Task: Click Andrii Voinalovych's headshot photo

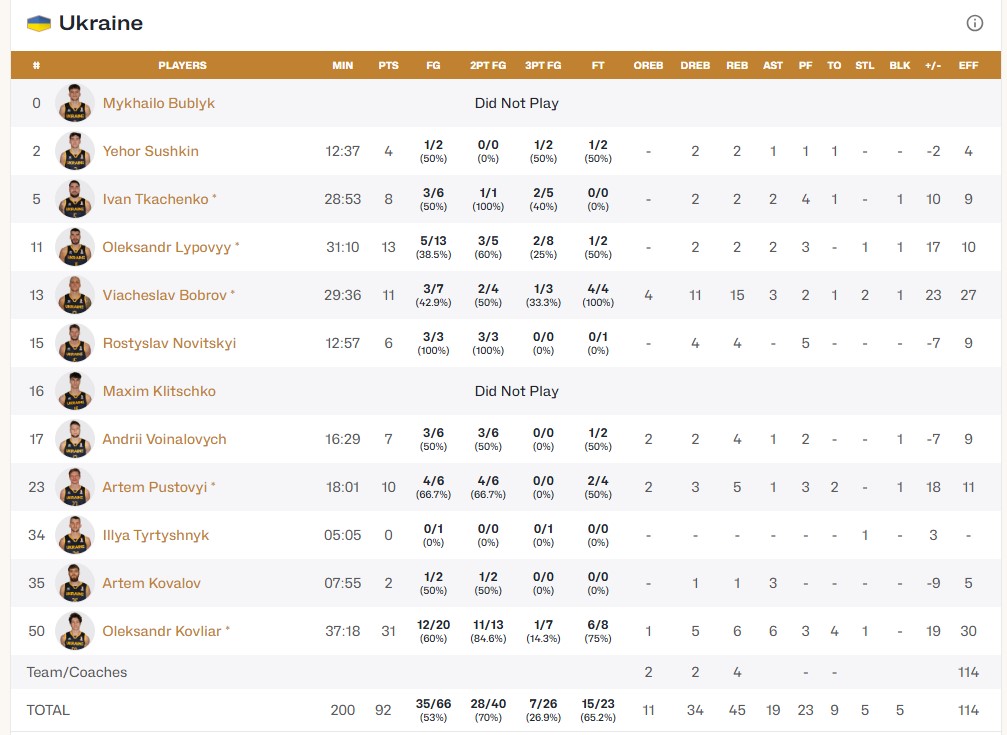Action: click(x=75, y=439)
